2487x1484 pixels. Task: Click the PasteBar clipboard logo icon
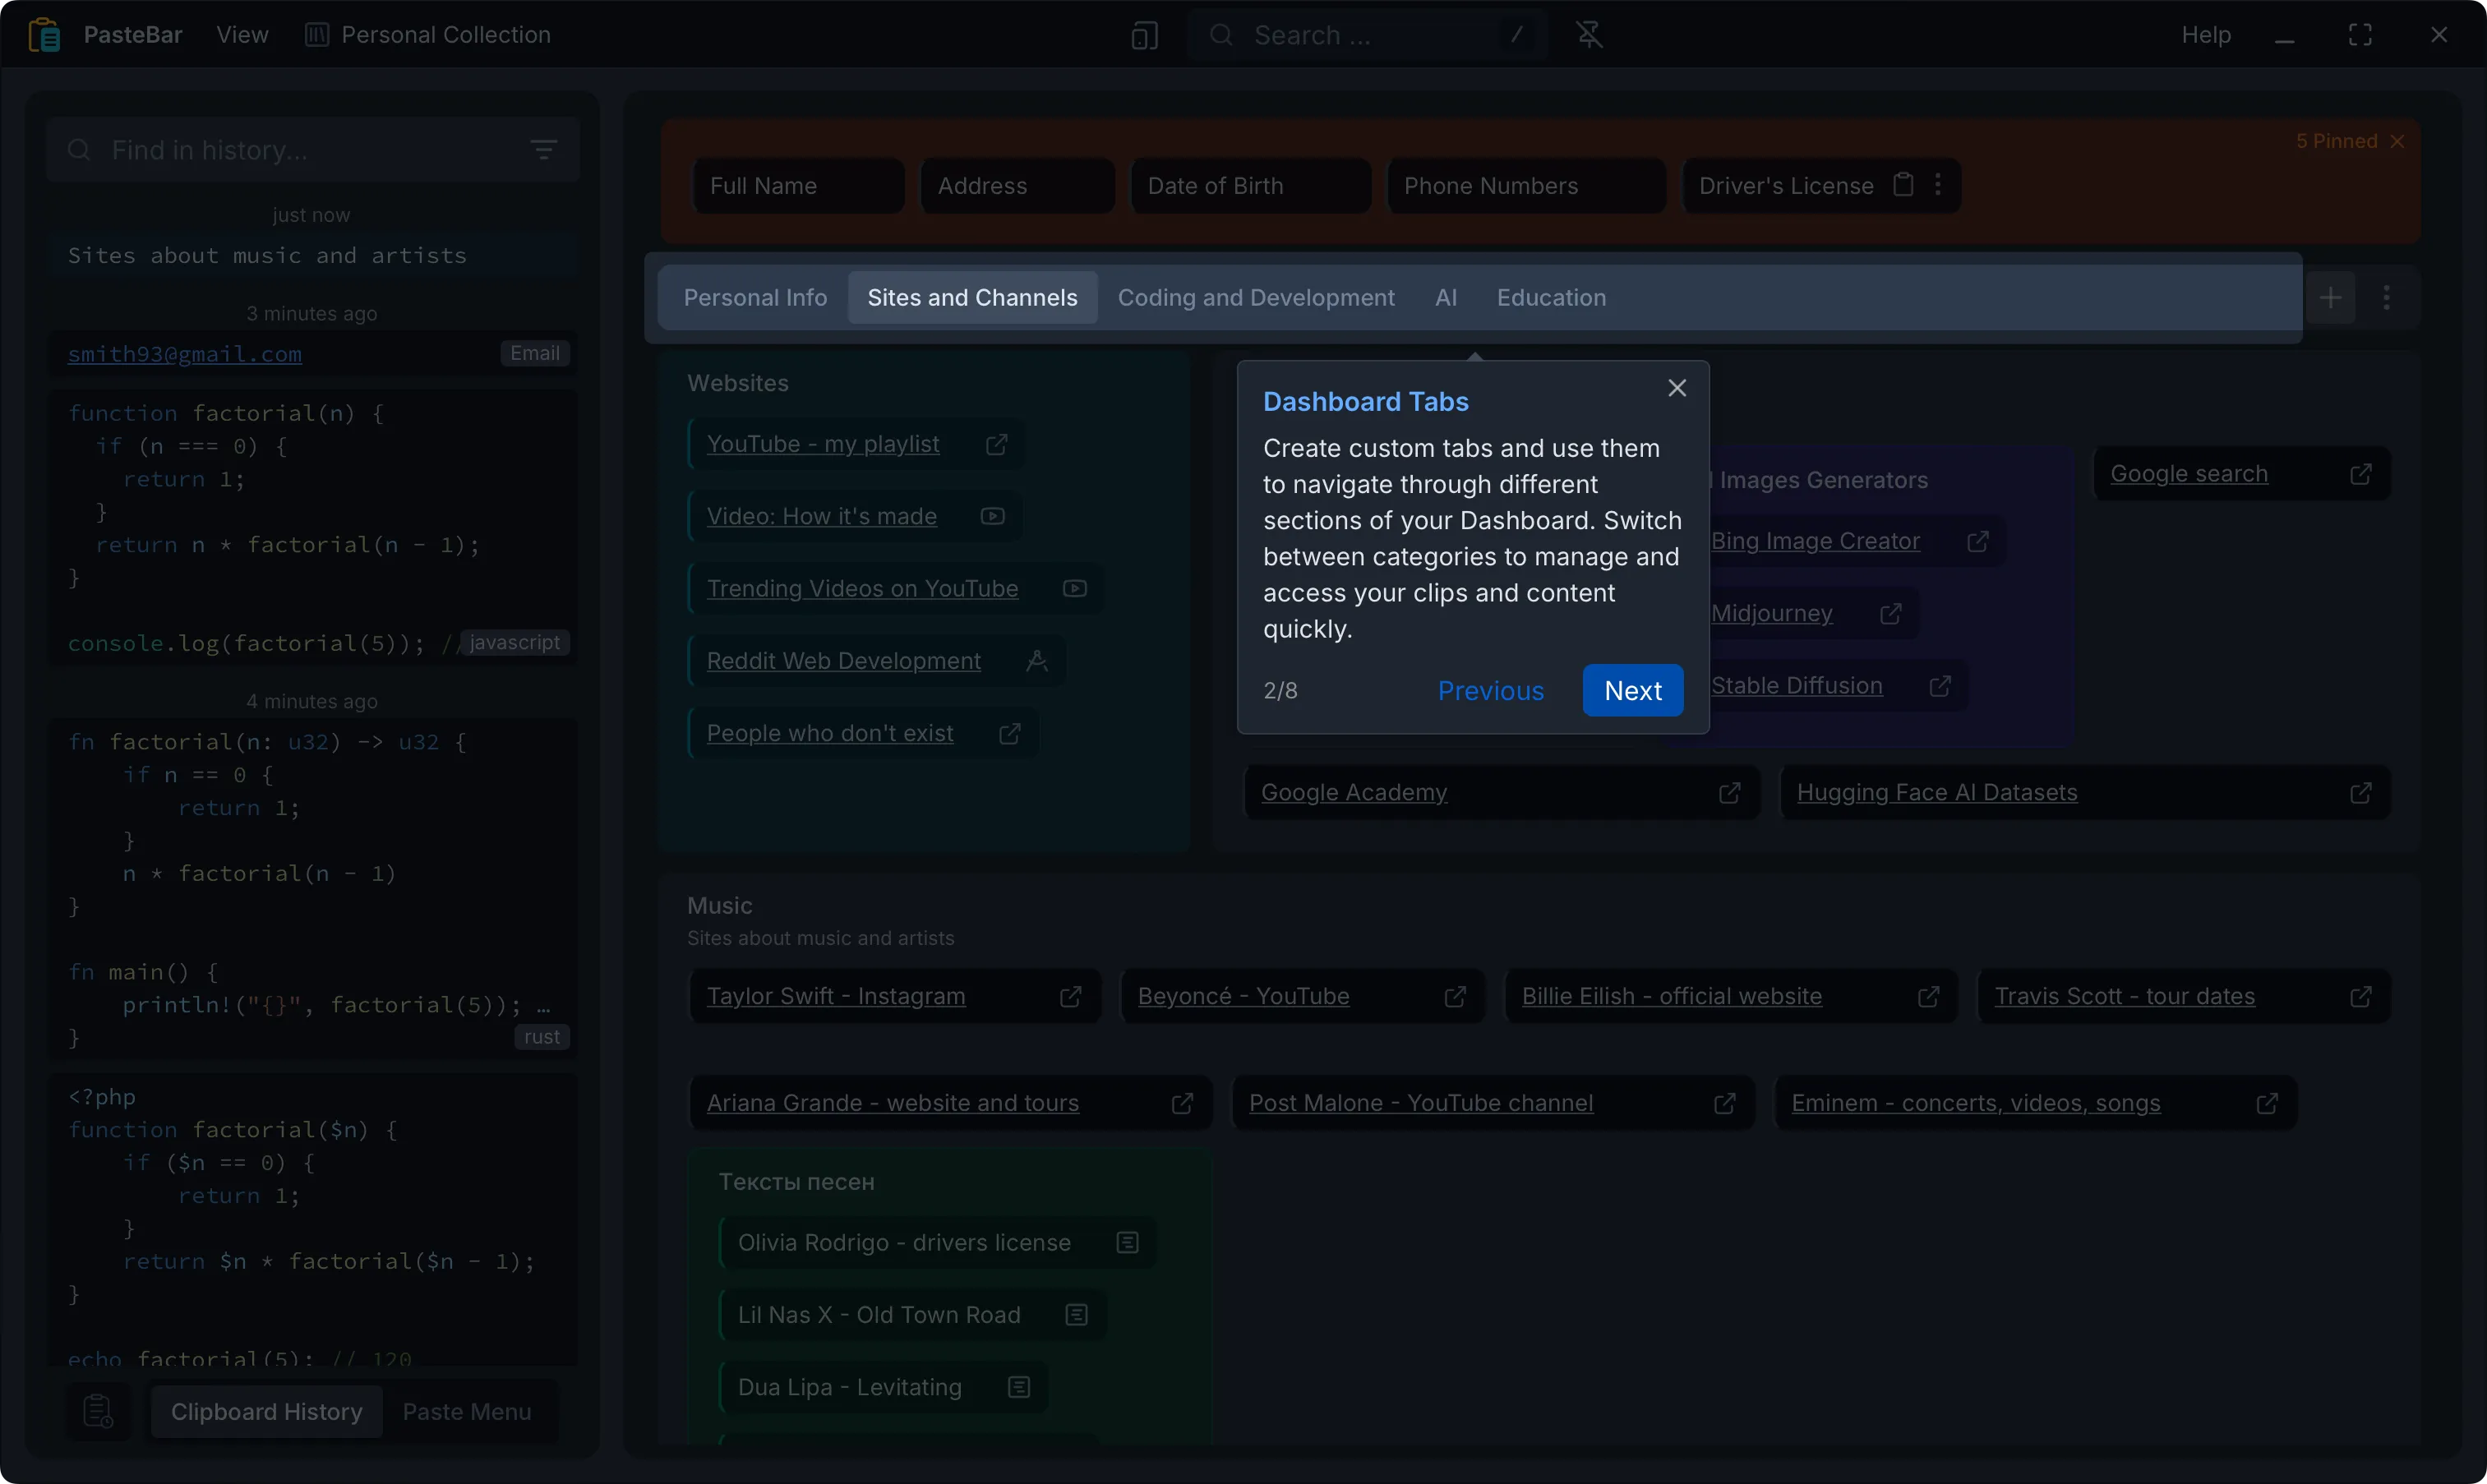pos(44,35)
